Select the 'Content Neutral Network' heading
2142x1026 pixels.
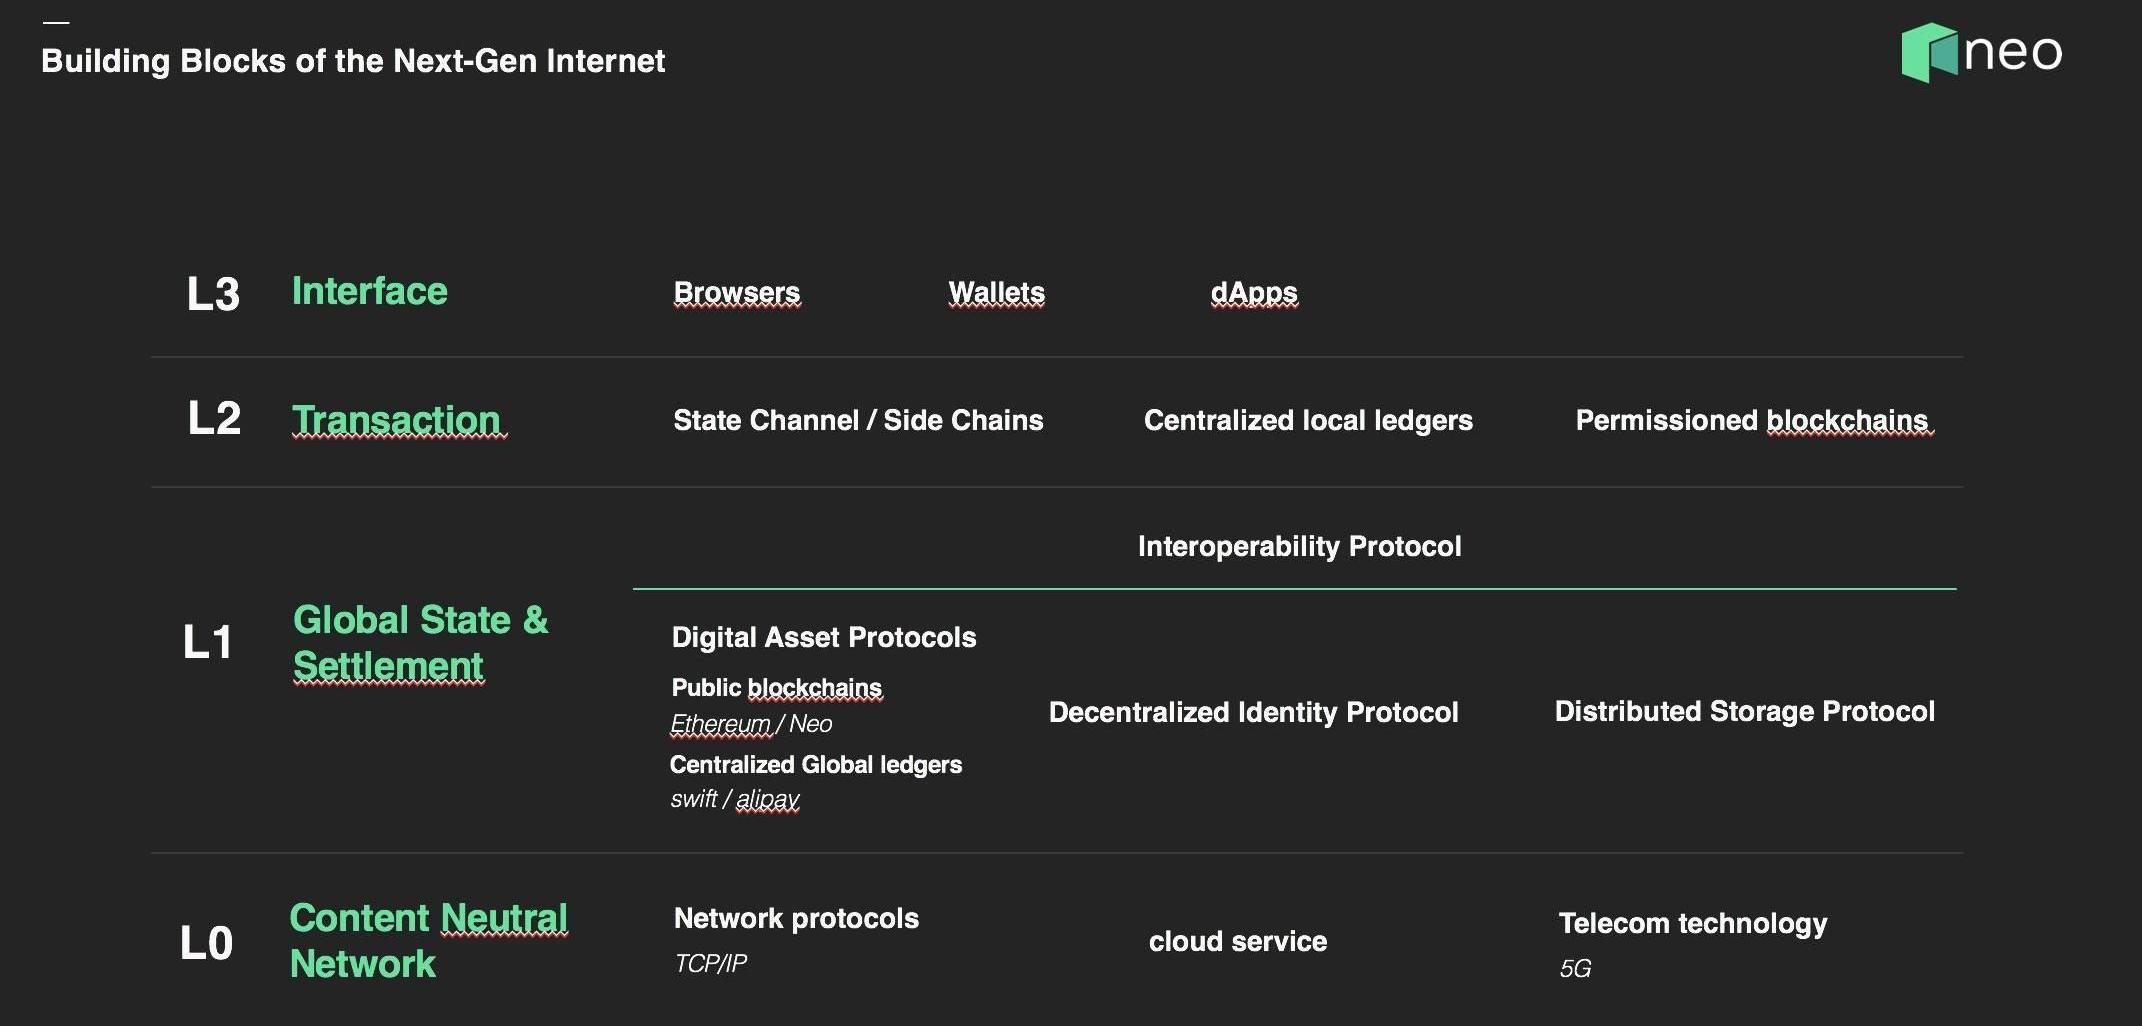[x=428, y=940]
